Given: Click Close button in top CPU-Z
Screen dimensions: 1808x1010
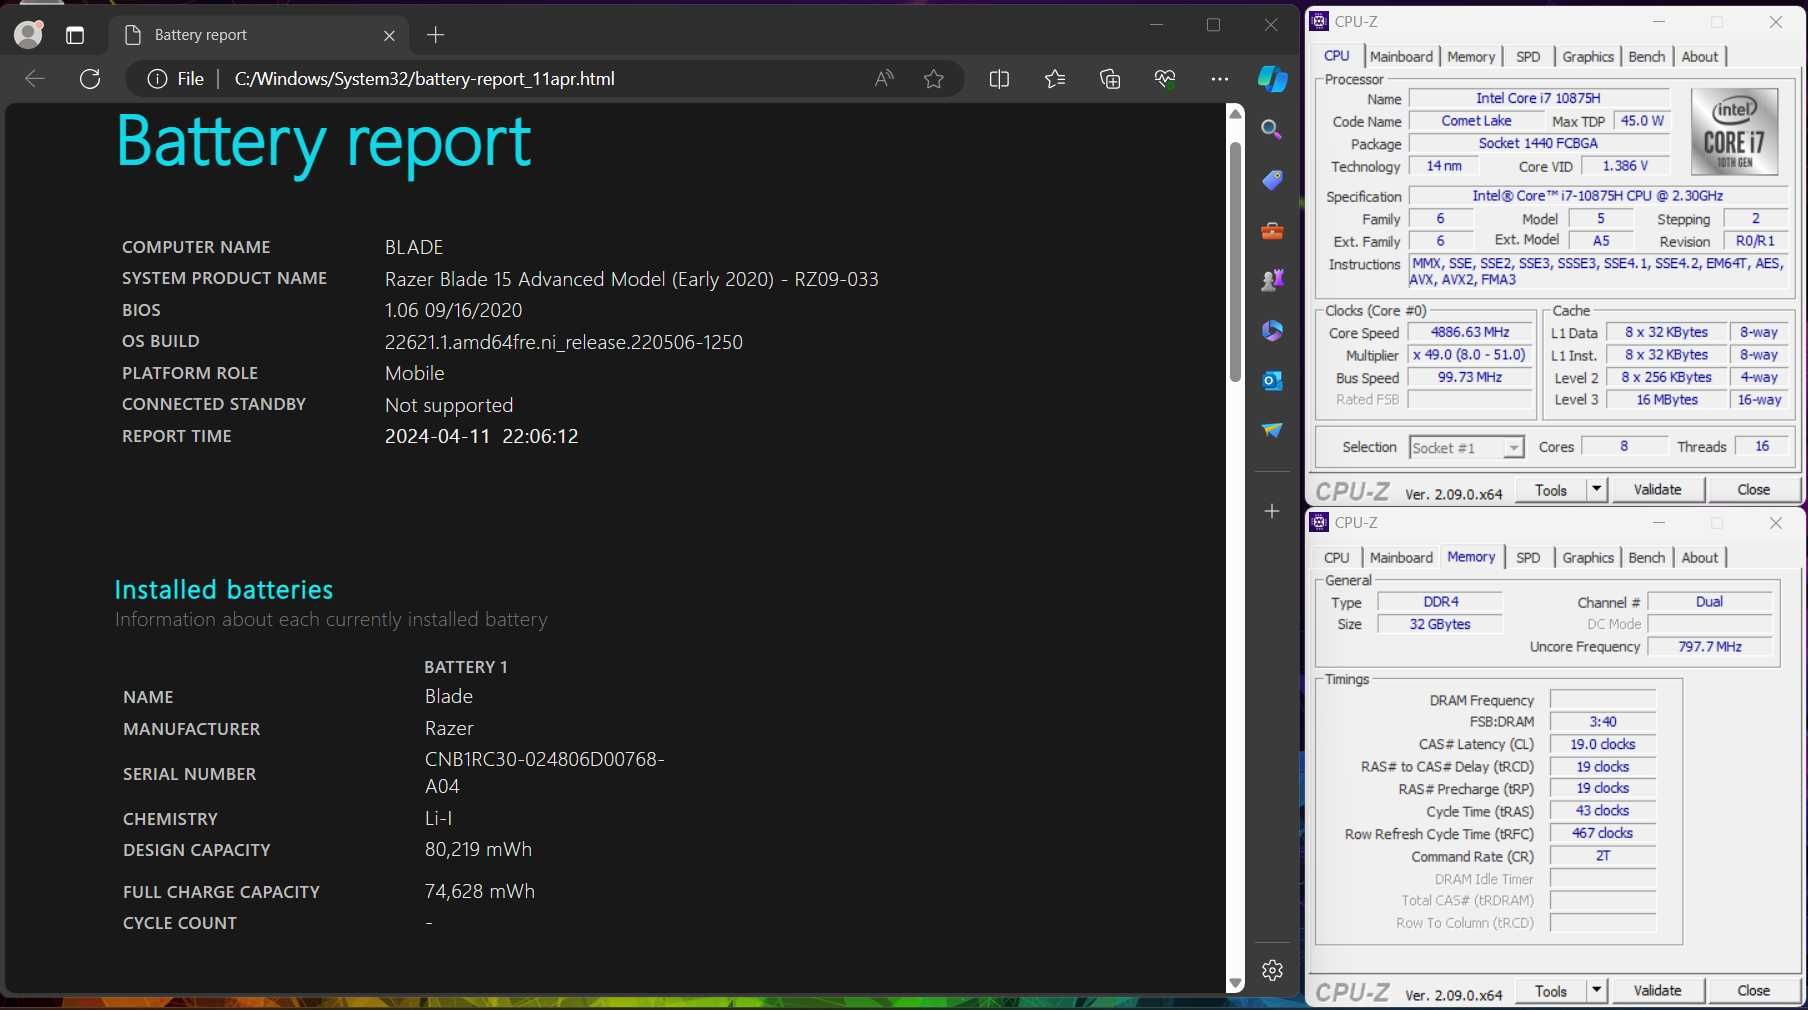Looking at the screenshot, I should pos(1753,490).
